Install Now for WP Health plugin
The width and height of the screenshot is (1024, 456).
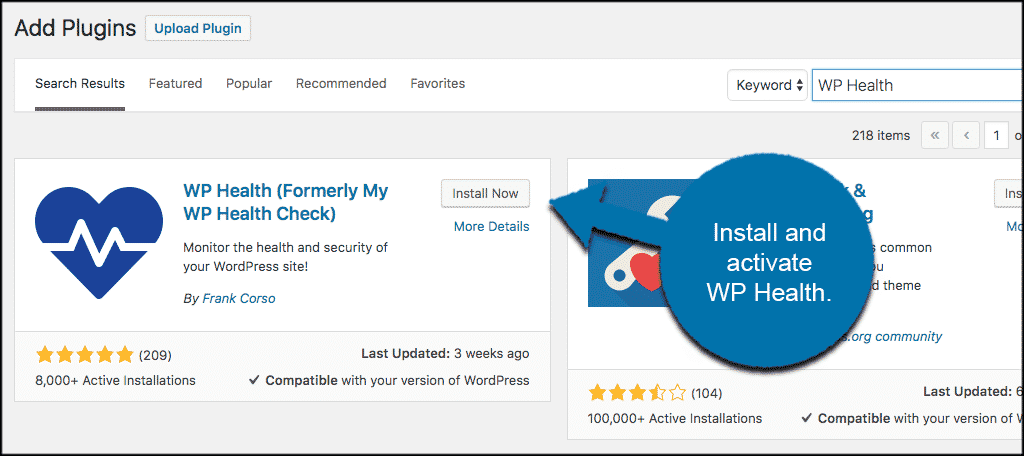point(485,193)
